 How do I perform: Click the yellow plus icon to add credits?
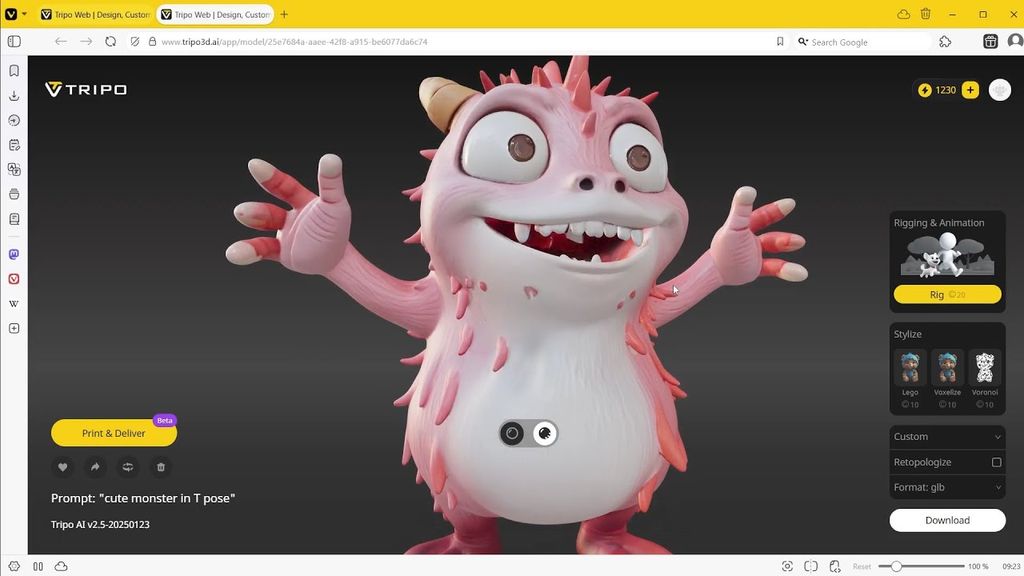tap(970, 90)
